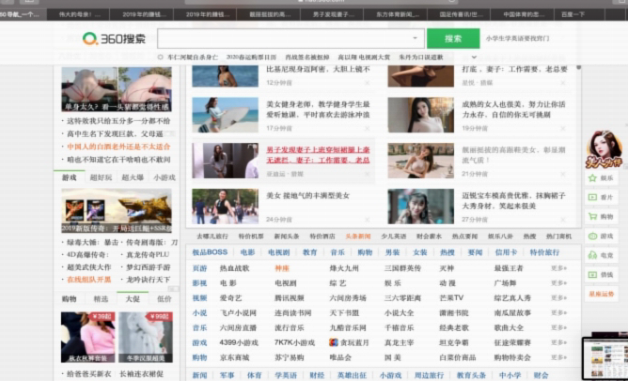Open the 爱奇艺 video link

pos(231,298)
